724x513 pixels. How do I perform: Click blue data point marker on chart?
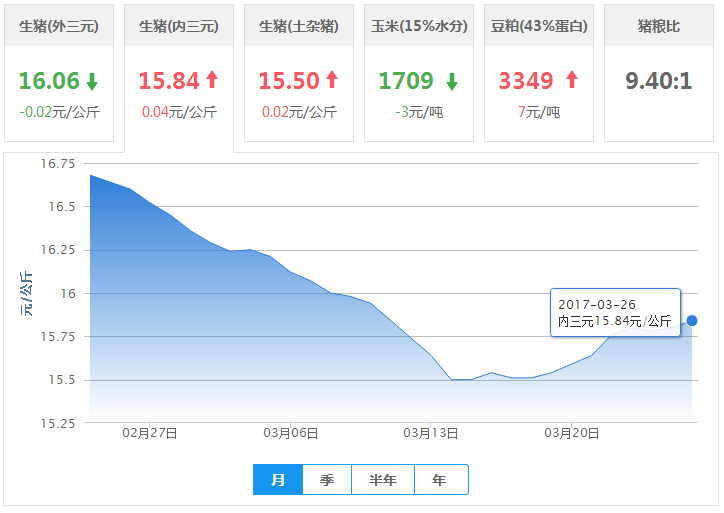point(692,320)
